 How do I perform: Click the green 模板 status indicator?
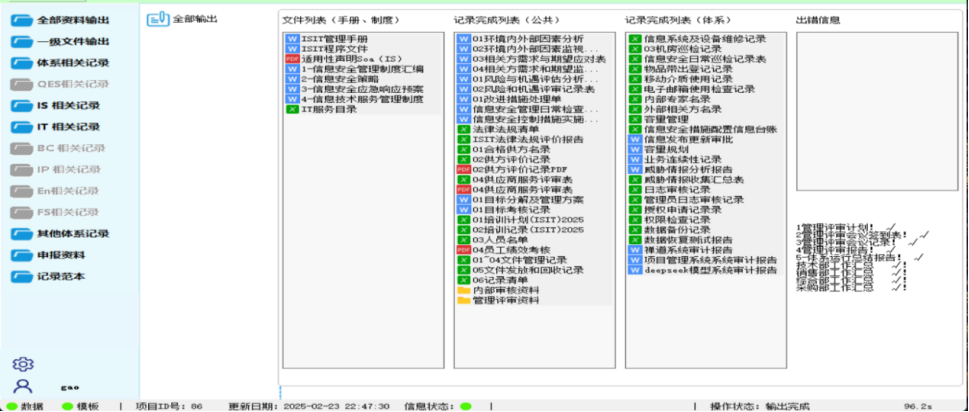point(67,406)
